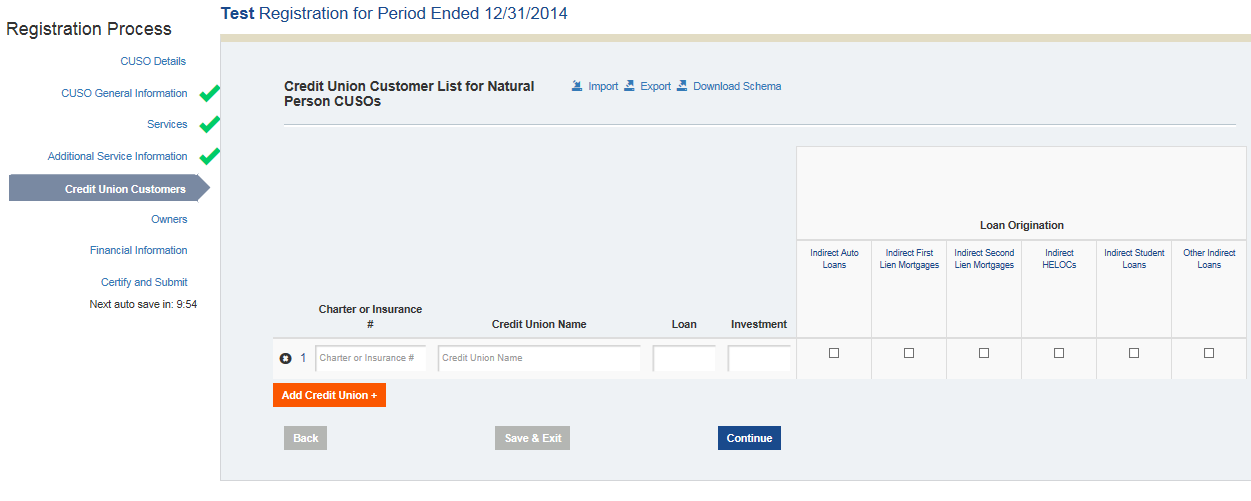Click the Import icon
This screenshot has width=1251, height=501.
pyautogui.click(x=577, y=86)
